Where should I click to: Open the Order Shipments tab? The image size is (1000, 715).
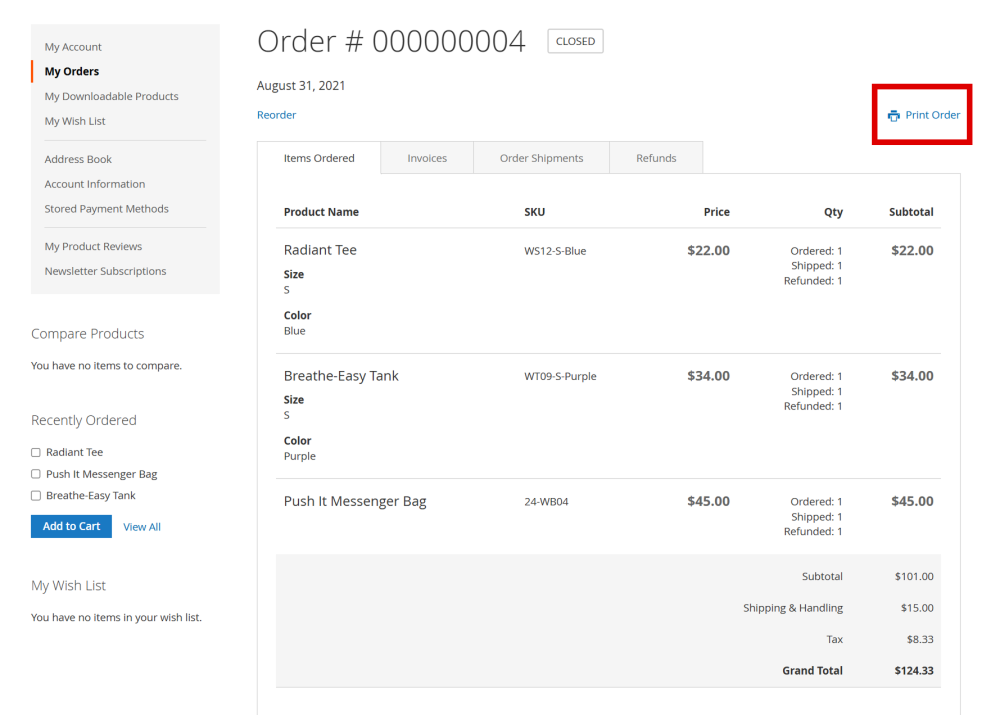coord(541,158)
